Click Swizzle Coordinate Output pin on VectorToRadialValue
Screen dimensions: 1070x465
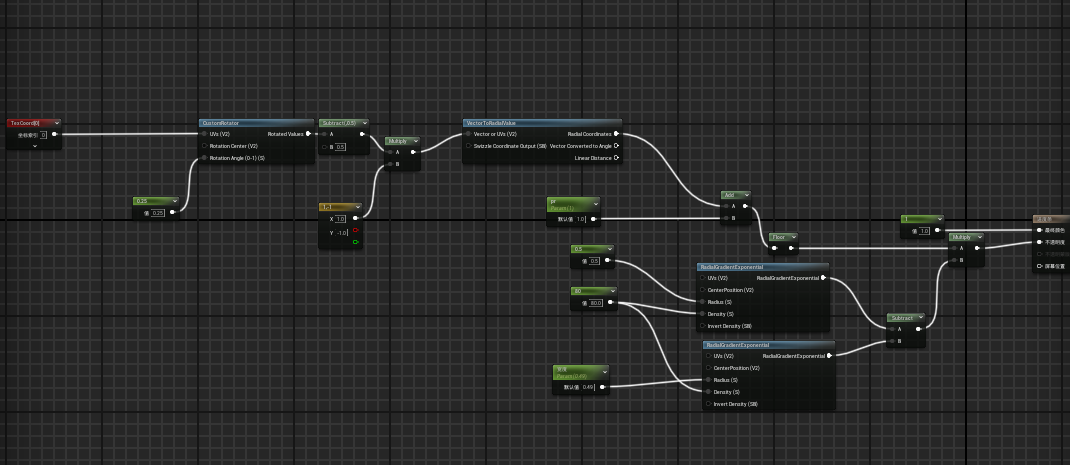tap(468, 146)
